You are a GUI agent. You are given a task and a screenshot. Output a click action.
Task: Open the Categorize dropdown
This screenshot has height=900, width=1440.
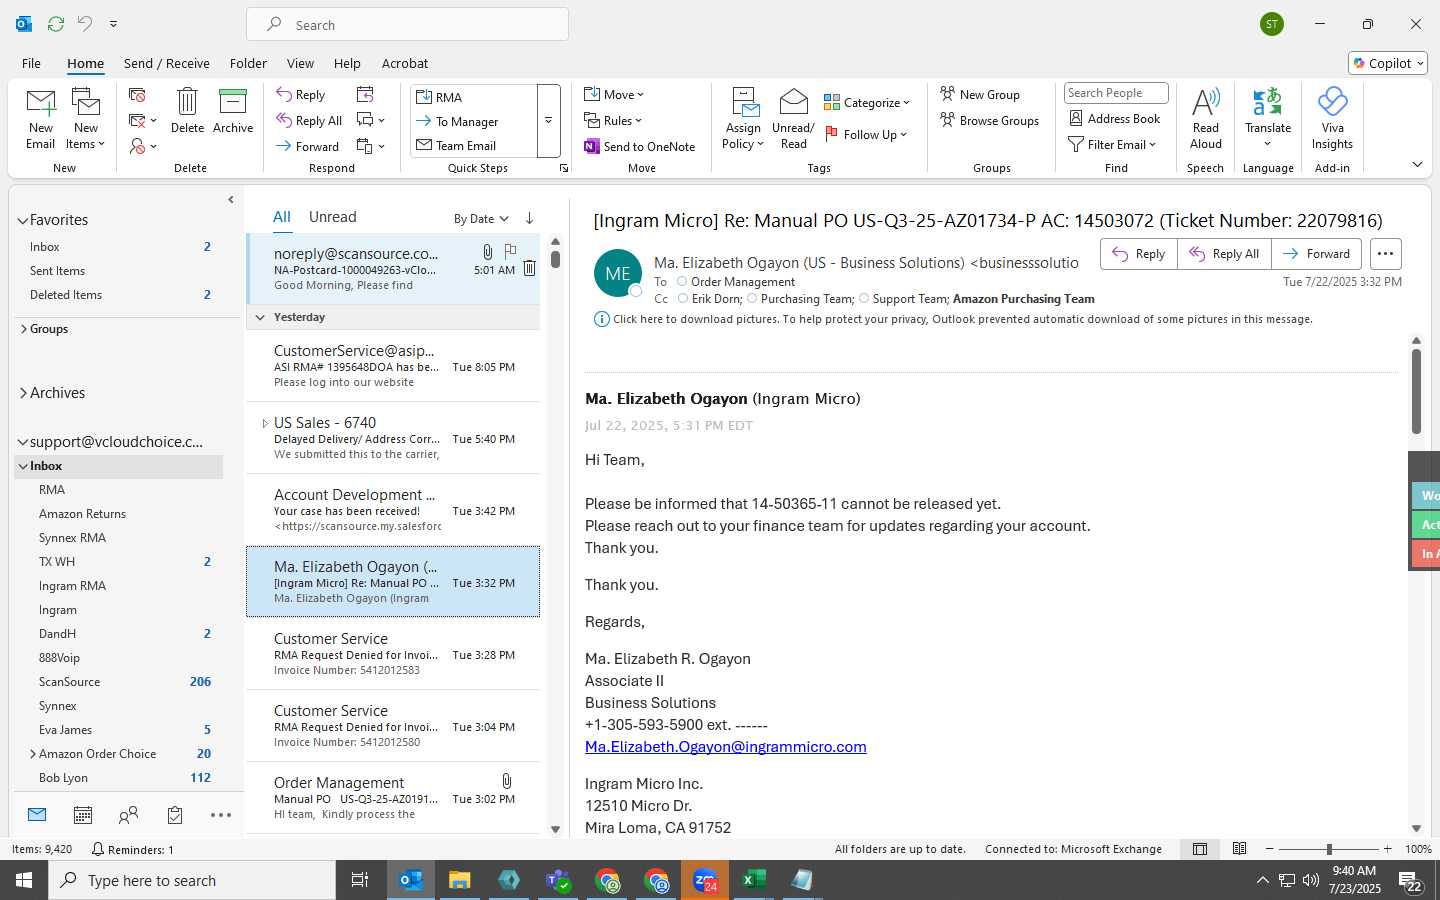pyautogui.click(x=867, y=102)
